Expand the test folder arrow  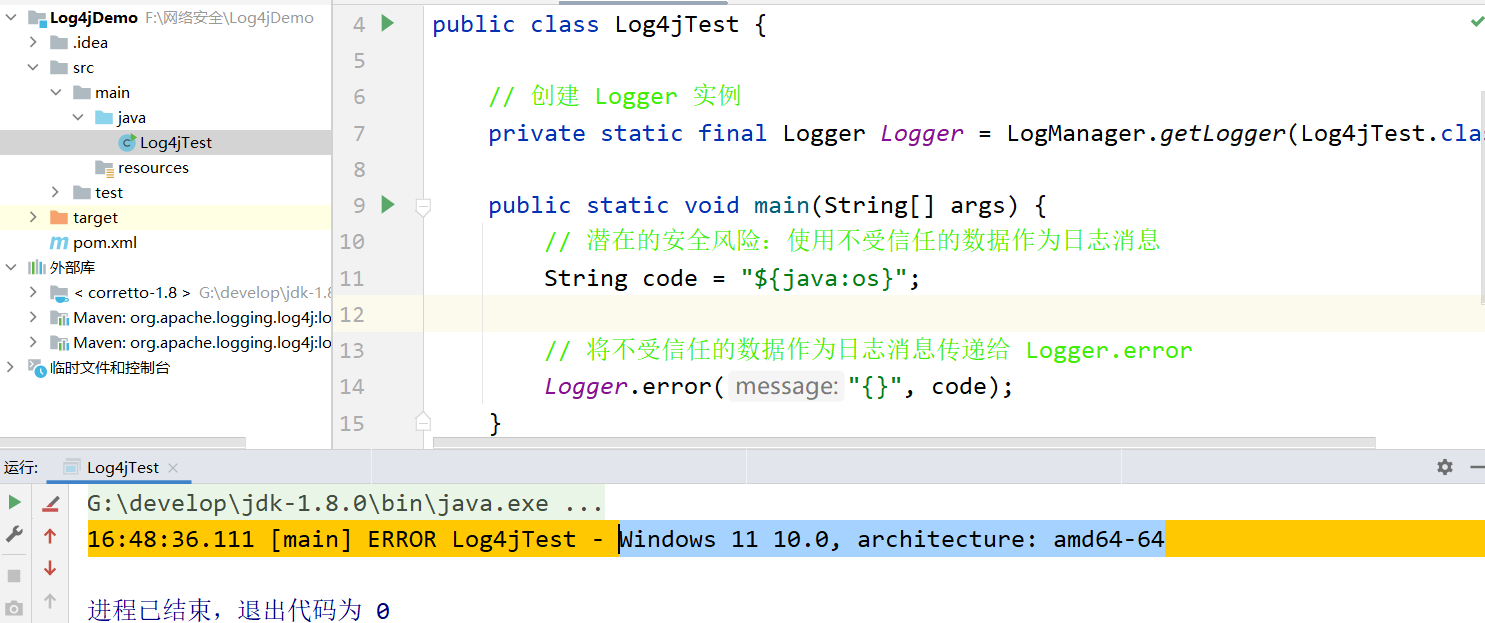click(x=55, y=192)
